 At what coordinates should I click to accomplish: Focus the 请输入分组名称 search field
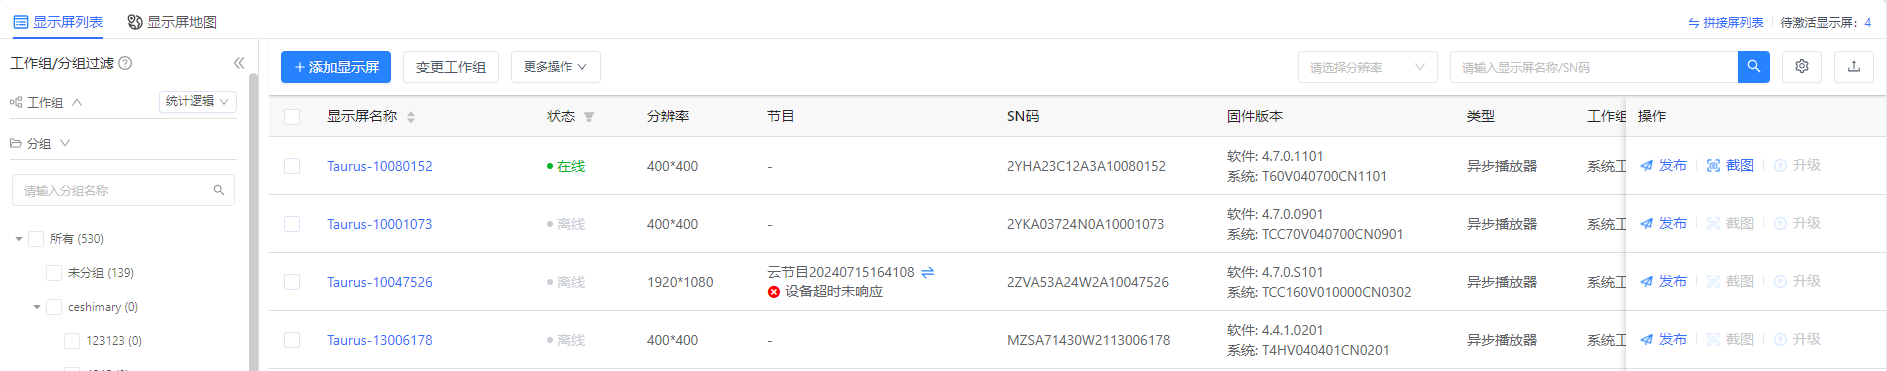coord(123,190)
